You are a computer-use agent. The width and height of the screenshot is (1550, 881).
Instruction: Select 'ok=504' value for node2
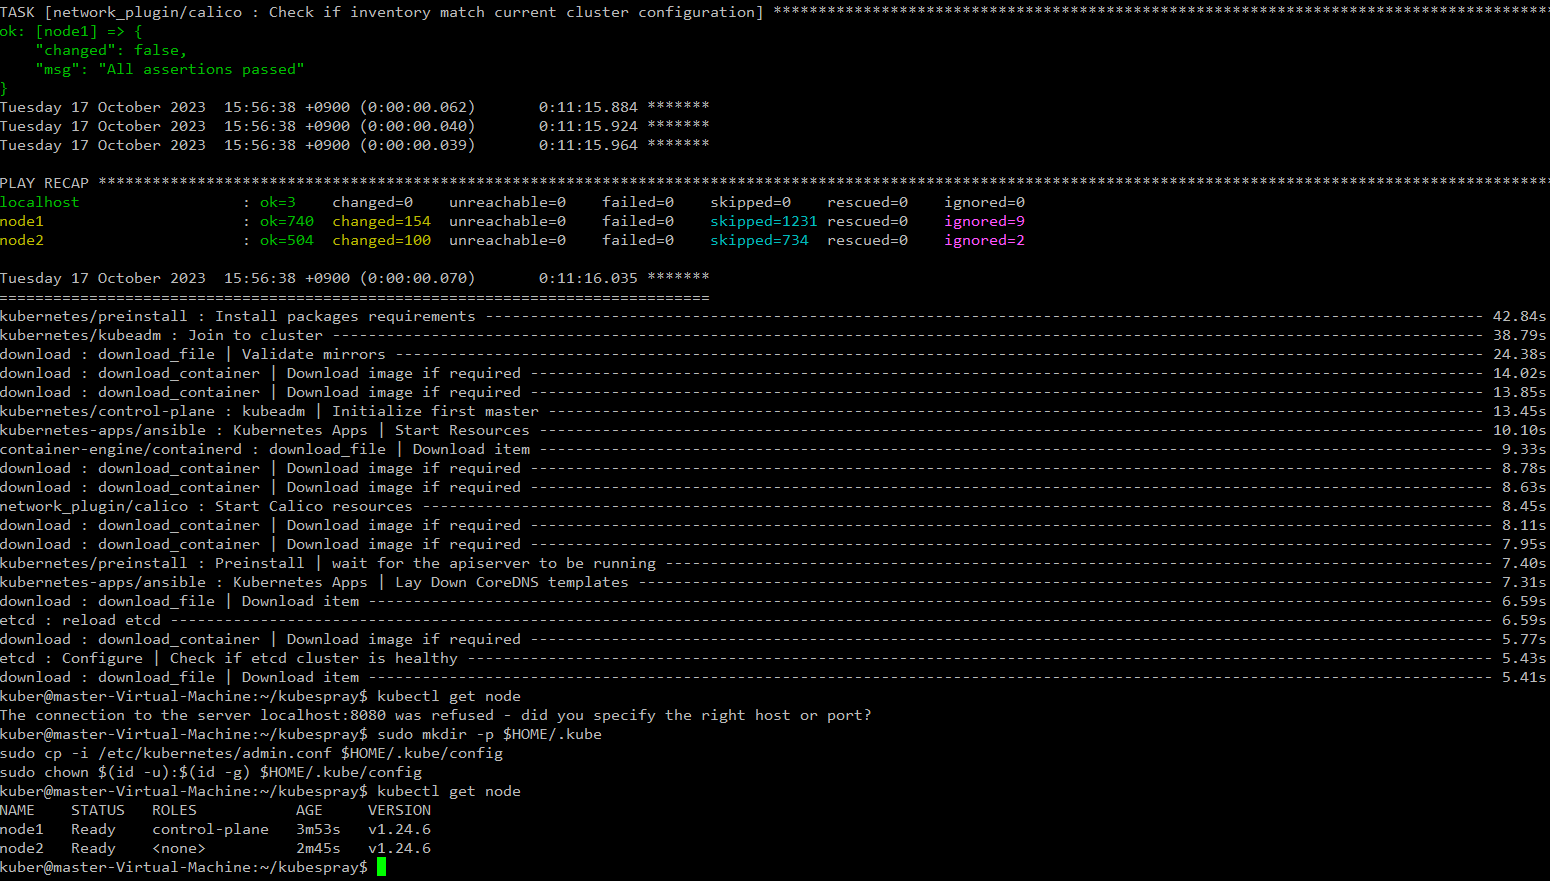pos(287,240)
